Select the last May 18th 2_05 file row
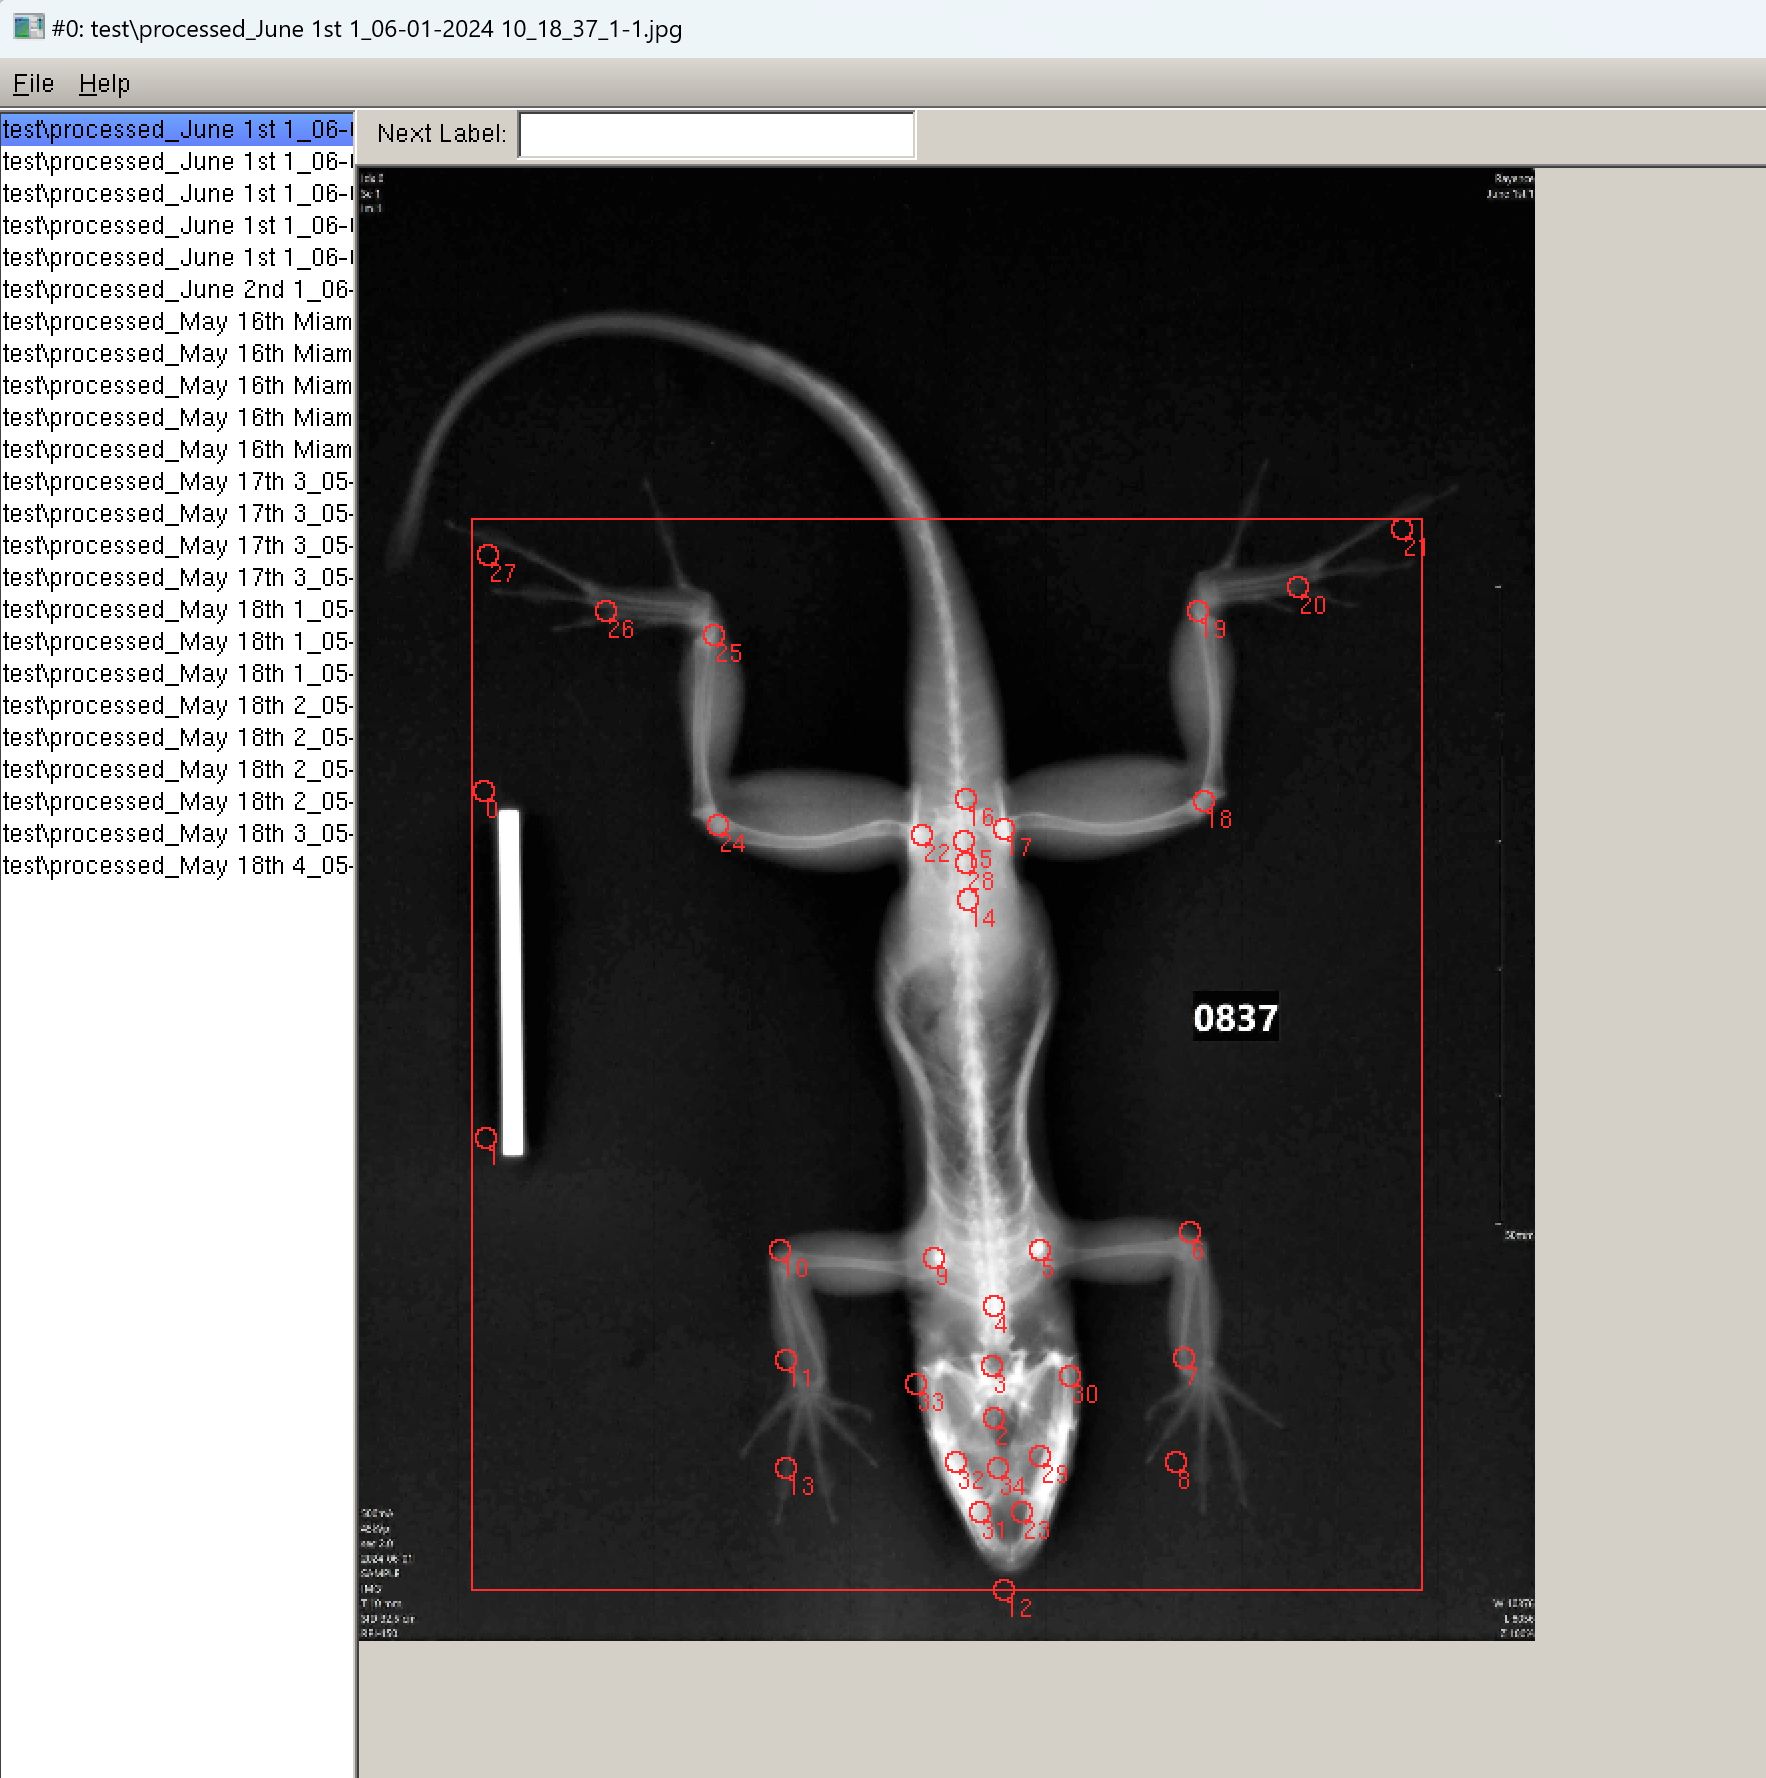Viewport: 1766px width, 1778px height. (177, 801)
